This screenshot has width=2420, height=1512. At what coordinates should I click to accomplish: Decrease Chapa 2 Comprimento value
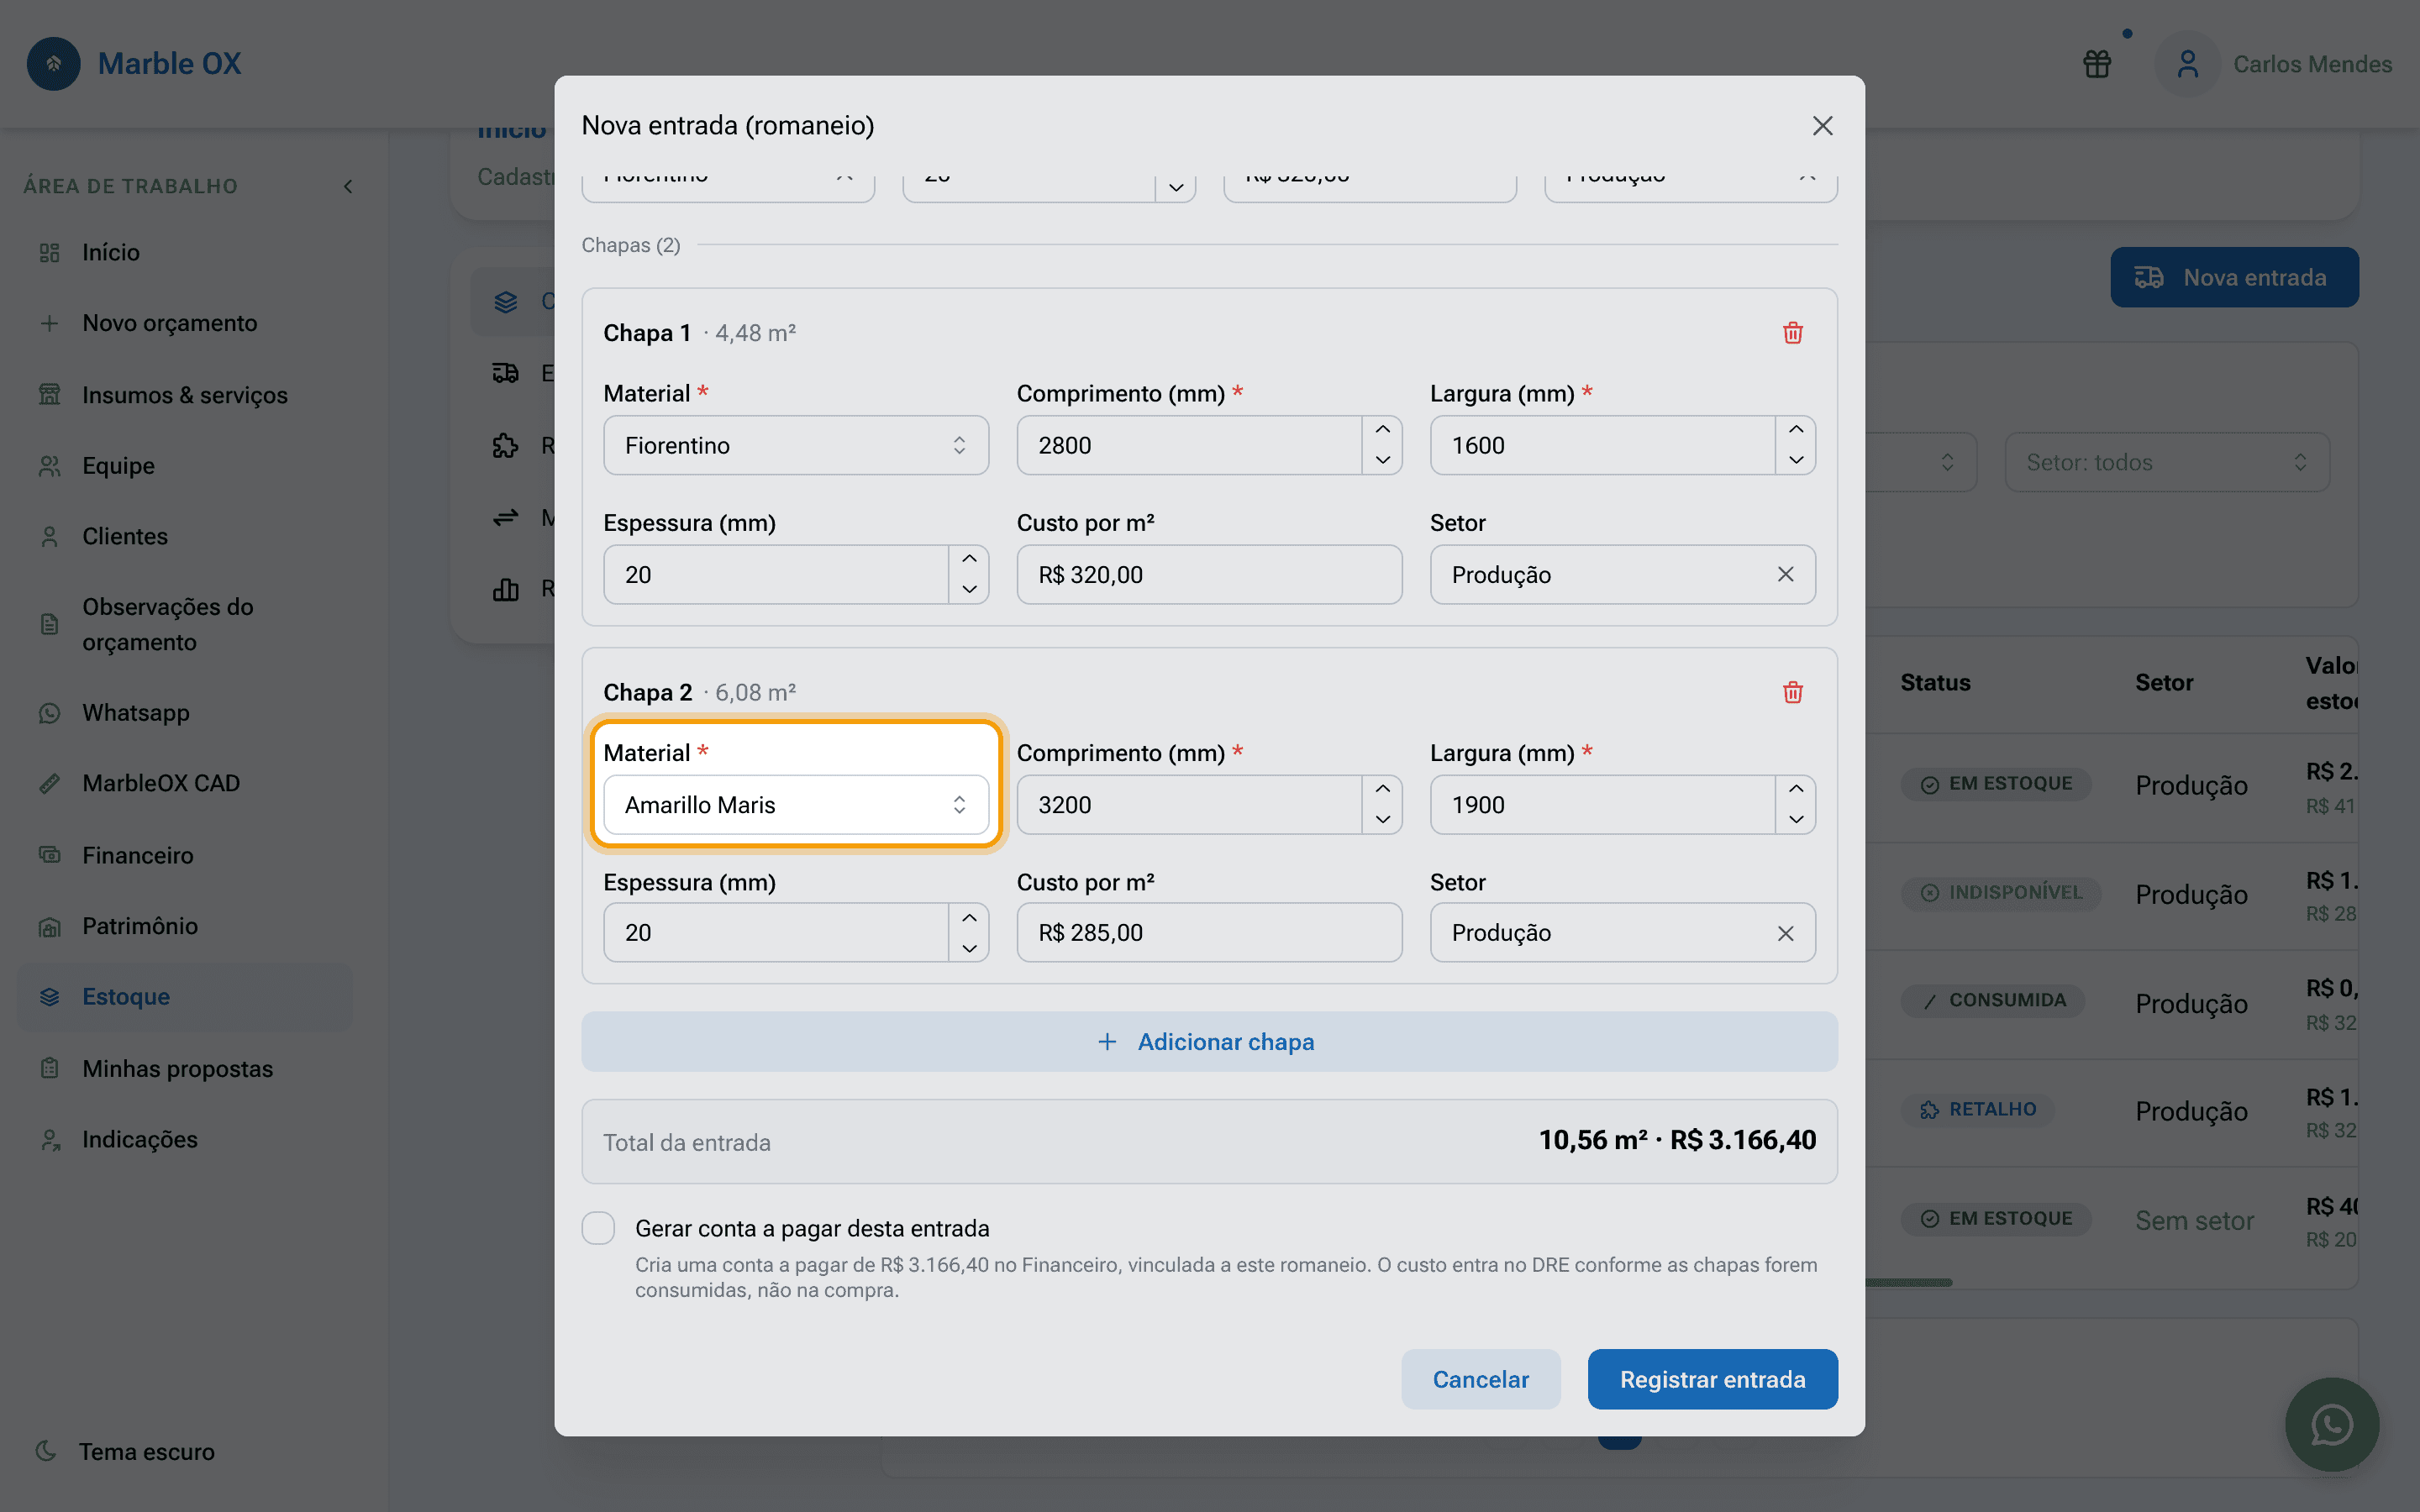[1382, 819]
